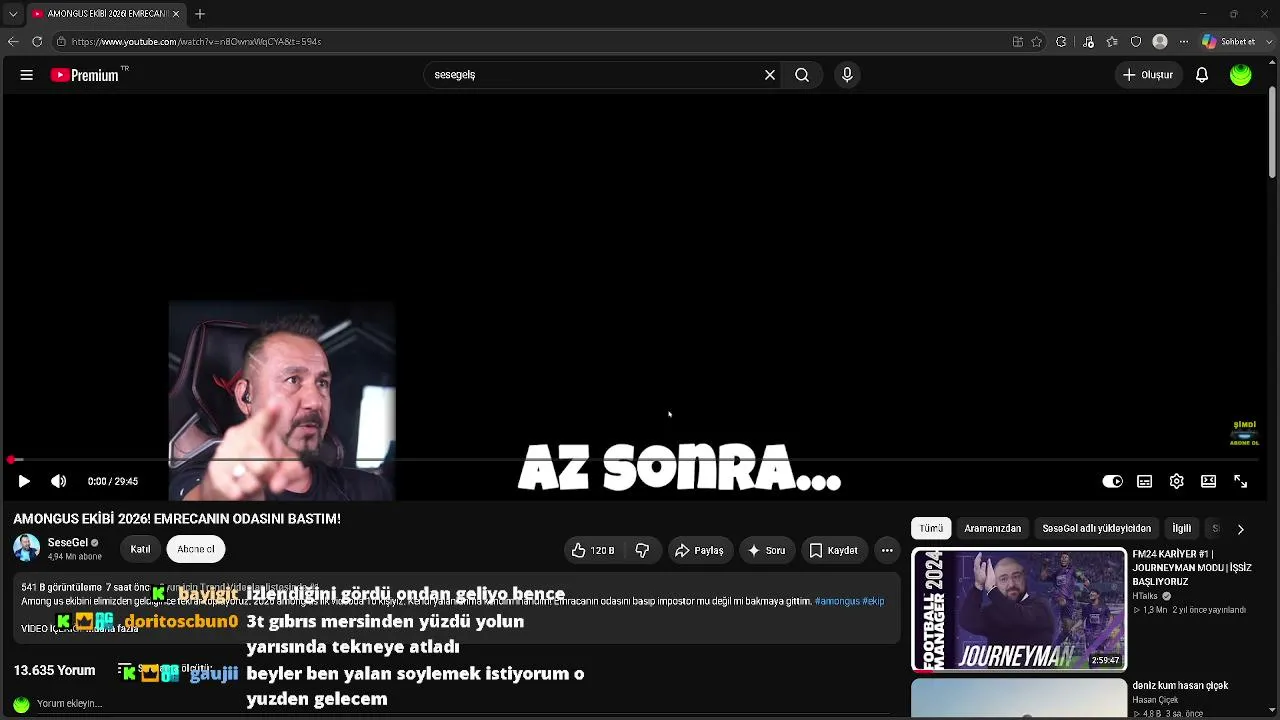Image resolution: width=1280 pixels, height=720 pixels.
Task: Open browser extensions puzzle icon
Action: pyautogui.click(x=1061, y=42)
